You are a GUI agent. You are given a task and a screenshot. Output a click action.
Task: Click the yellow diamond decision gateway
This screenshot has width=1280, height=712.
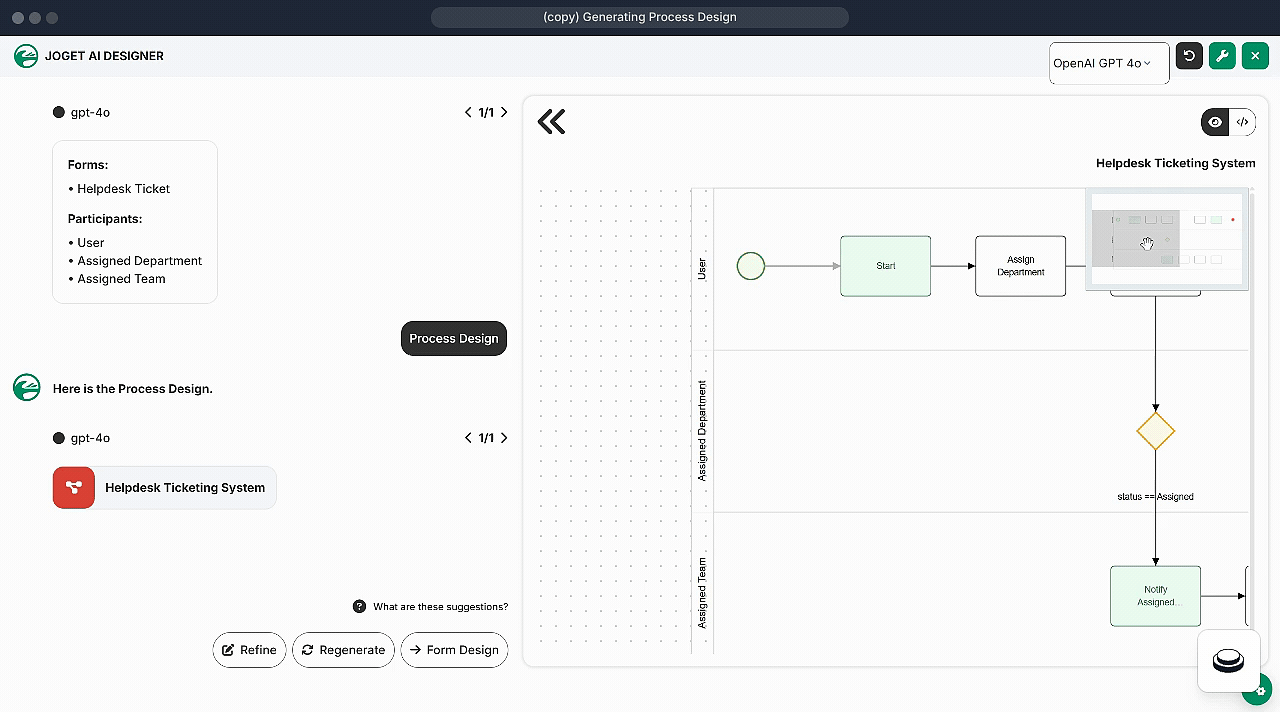pyautogui.click(x=1155, y=431)
